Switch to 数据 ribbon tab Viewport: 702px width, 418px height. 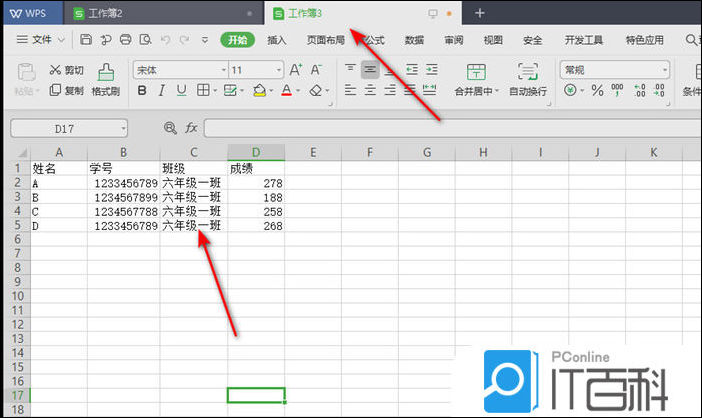coord(414,40)
